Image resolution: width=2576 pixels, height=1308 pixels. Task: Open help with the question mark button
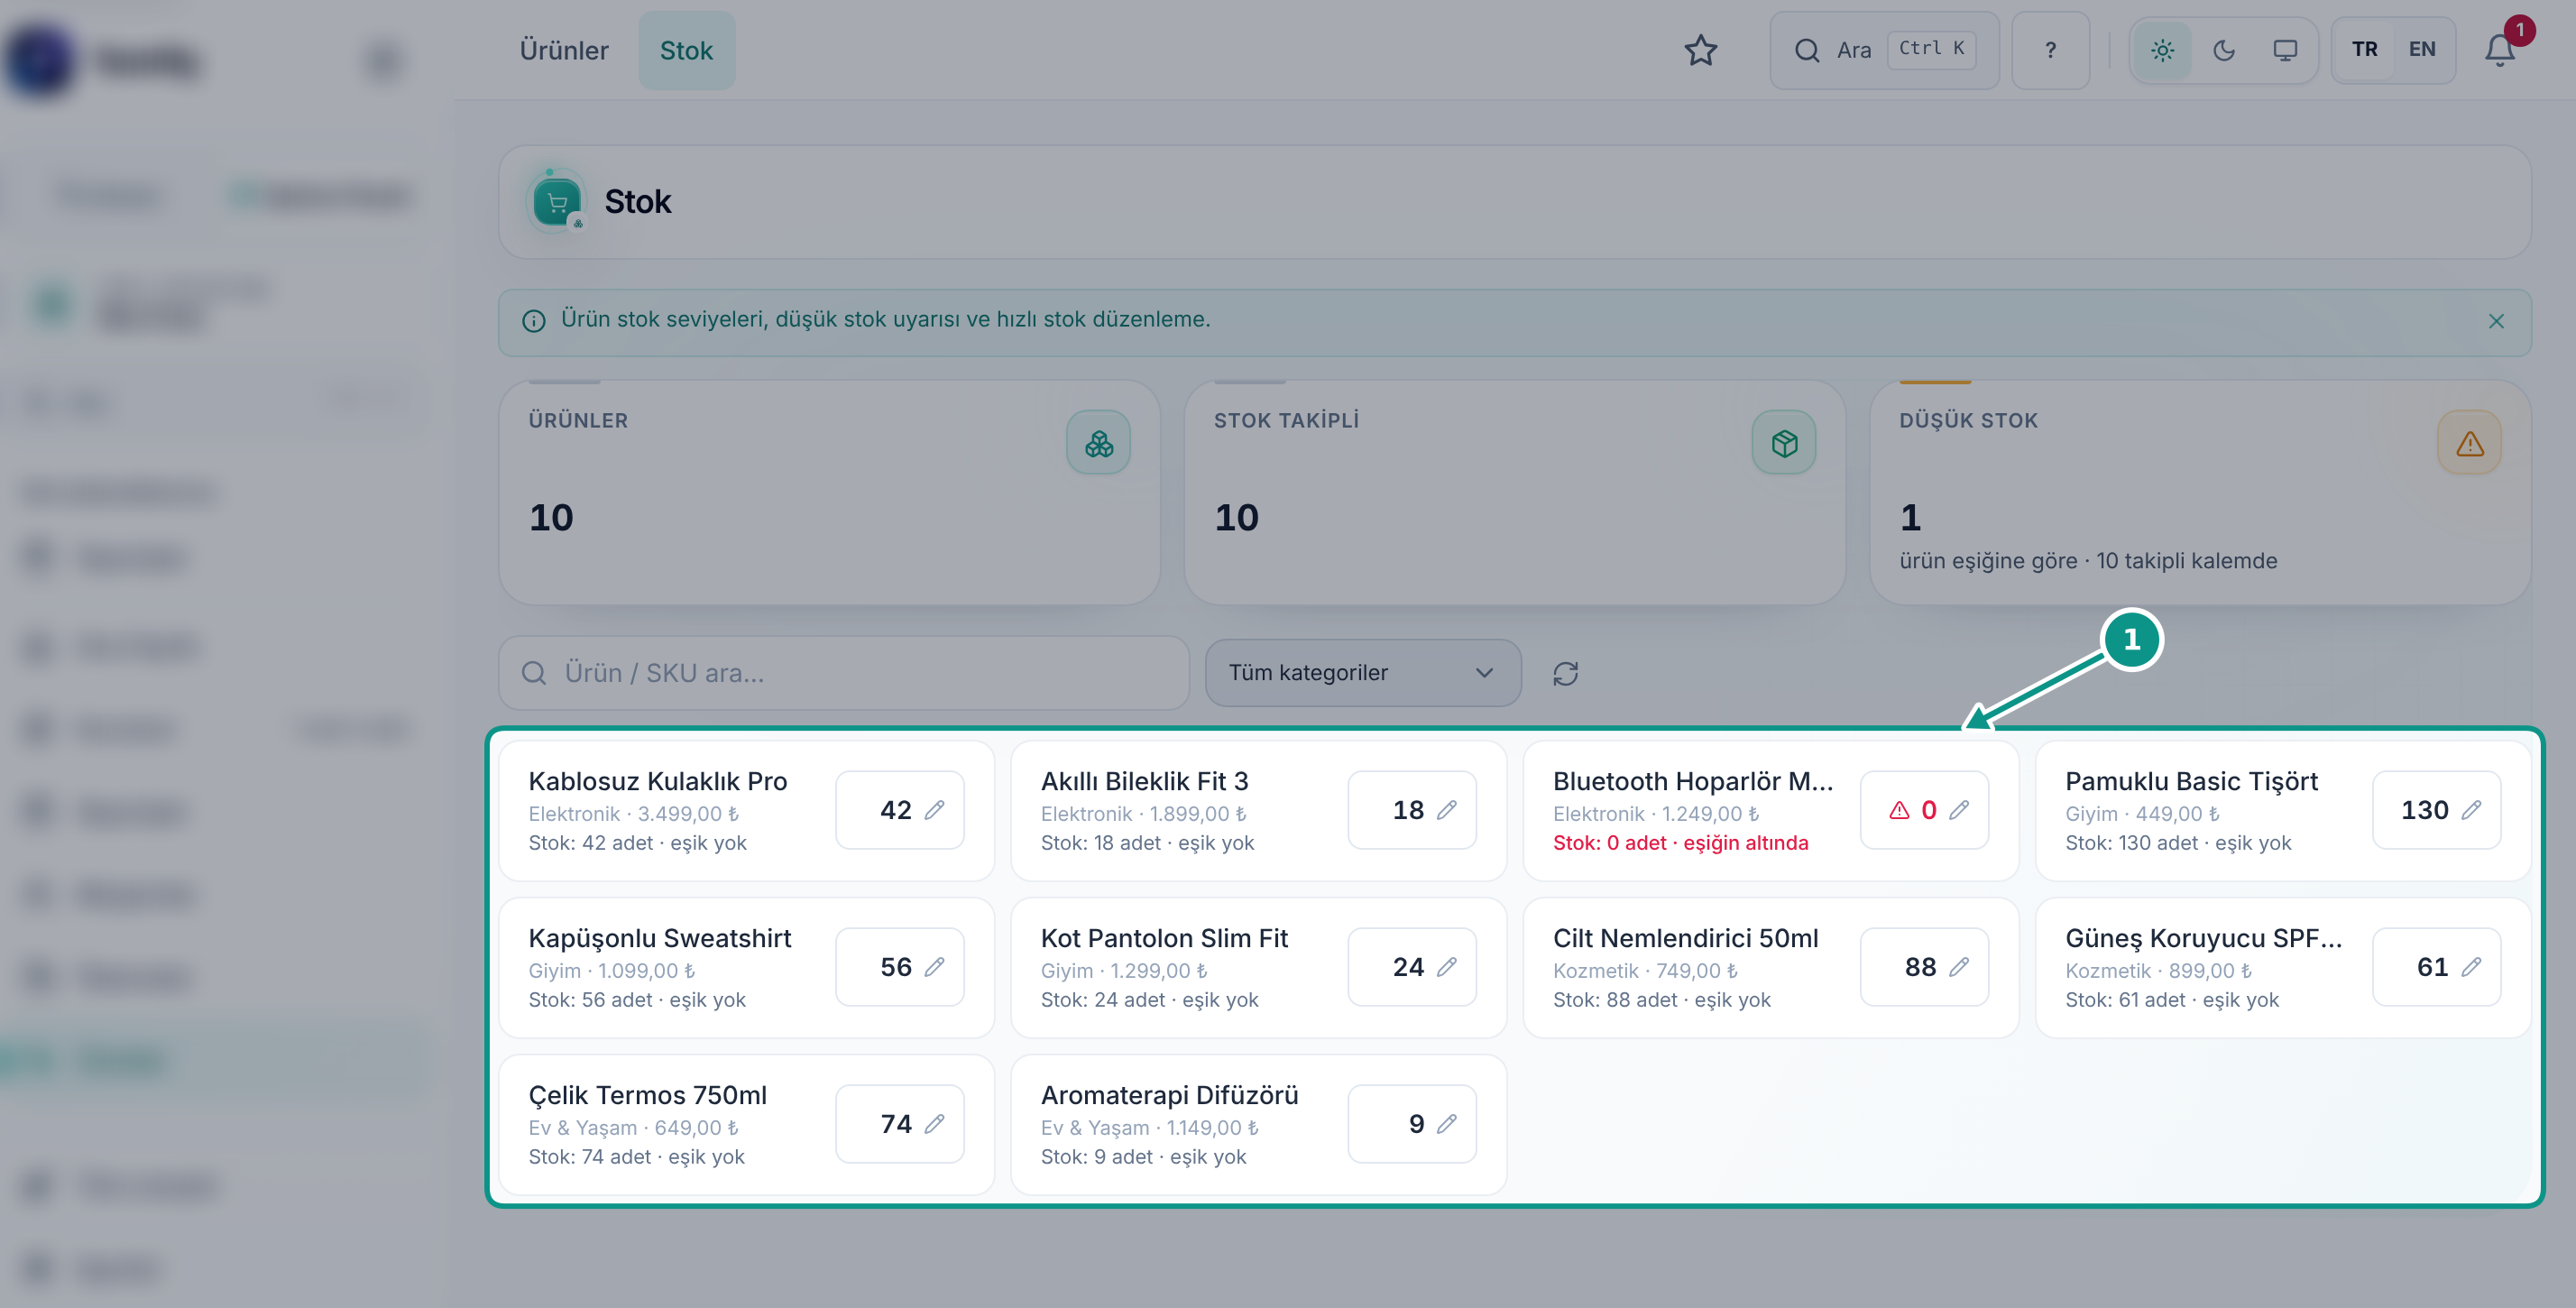[x=2050, y=50]
